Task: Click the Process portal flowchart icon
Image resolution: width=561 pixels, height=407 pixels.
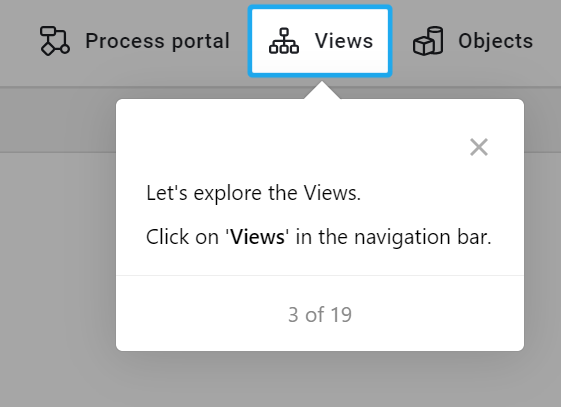Action: [x=55, y=40]
